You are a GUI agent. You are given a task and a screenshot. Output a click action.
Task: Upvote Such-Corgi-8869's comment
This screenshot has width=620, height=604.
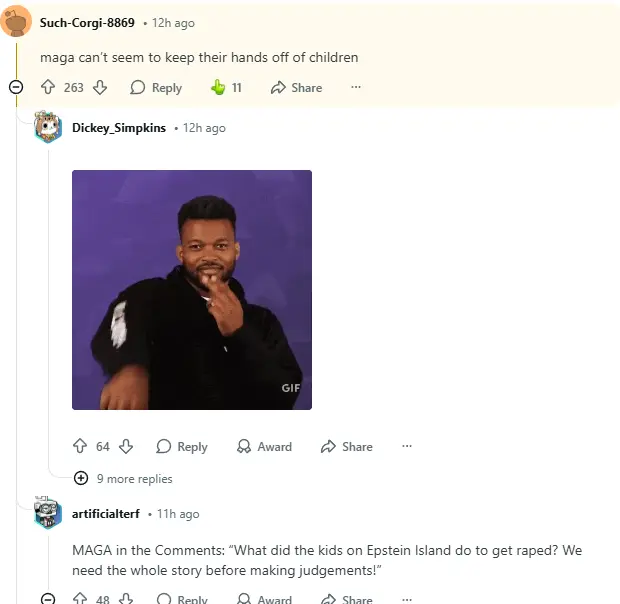pyautogui.click(x=48, y=87)
